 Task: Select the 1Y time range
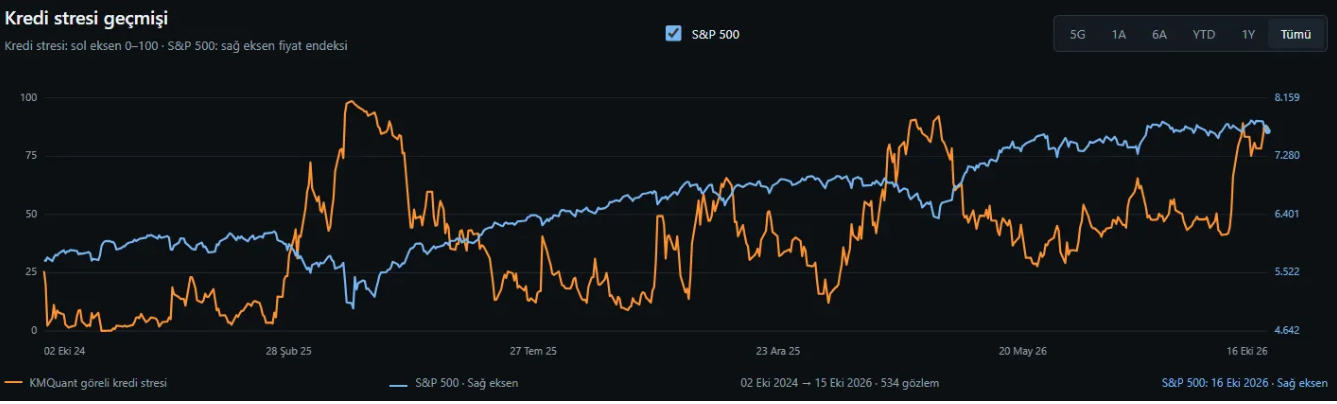1248,34
